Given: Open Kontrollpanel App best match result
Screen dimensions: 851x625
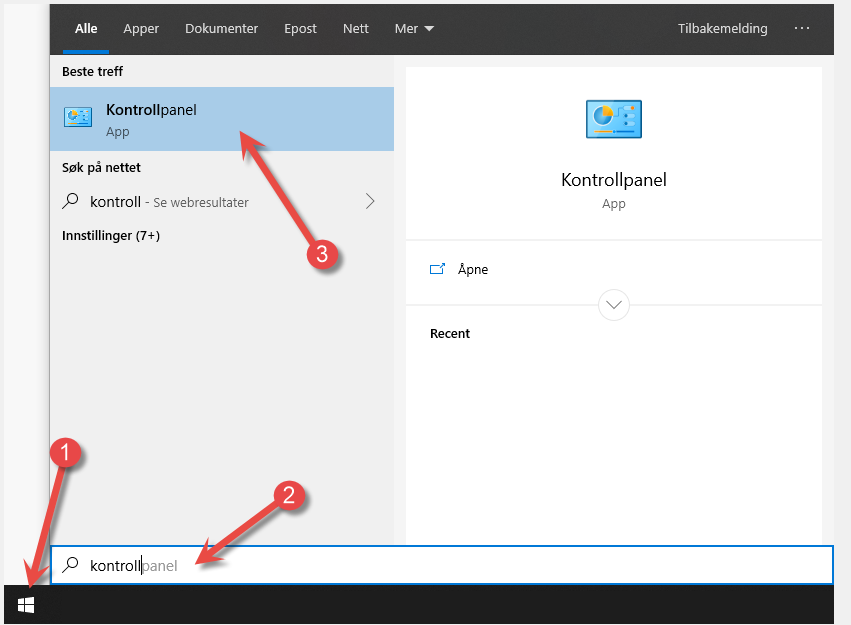Looking at the screenshot, I should point(221,119).
